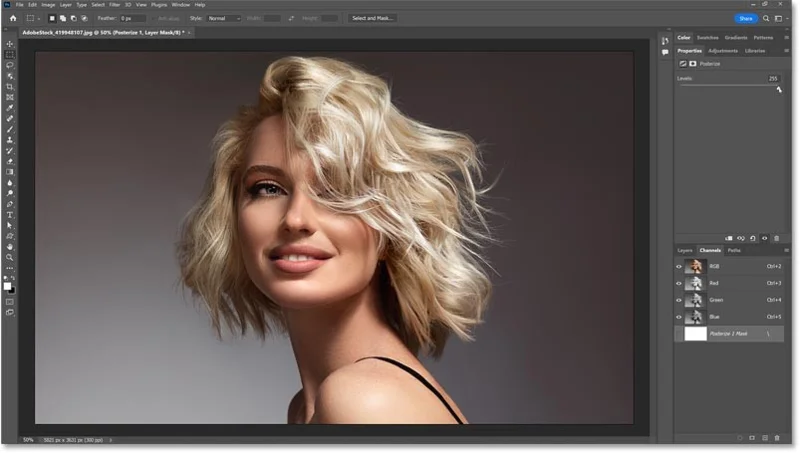The image size is (800, 453).
Task: Select the Clone Stamp tool
Action: click(x=10, y=140)
